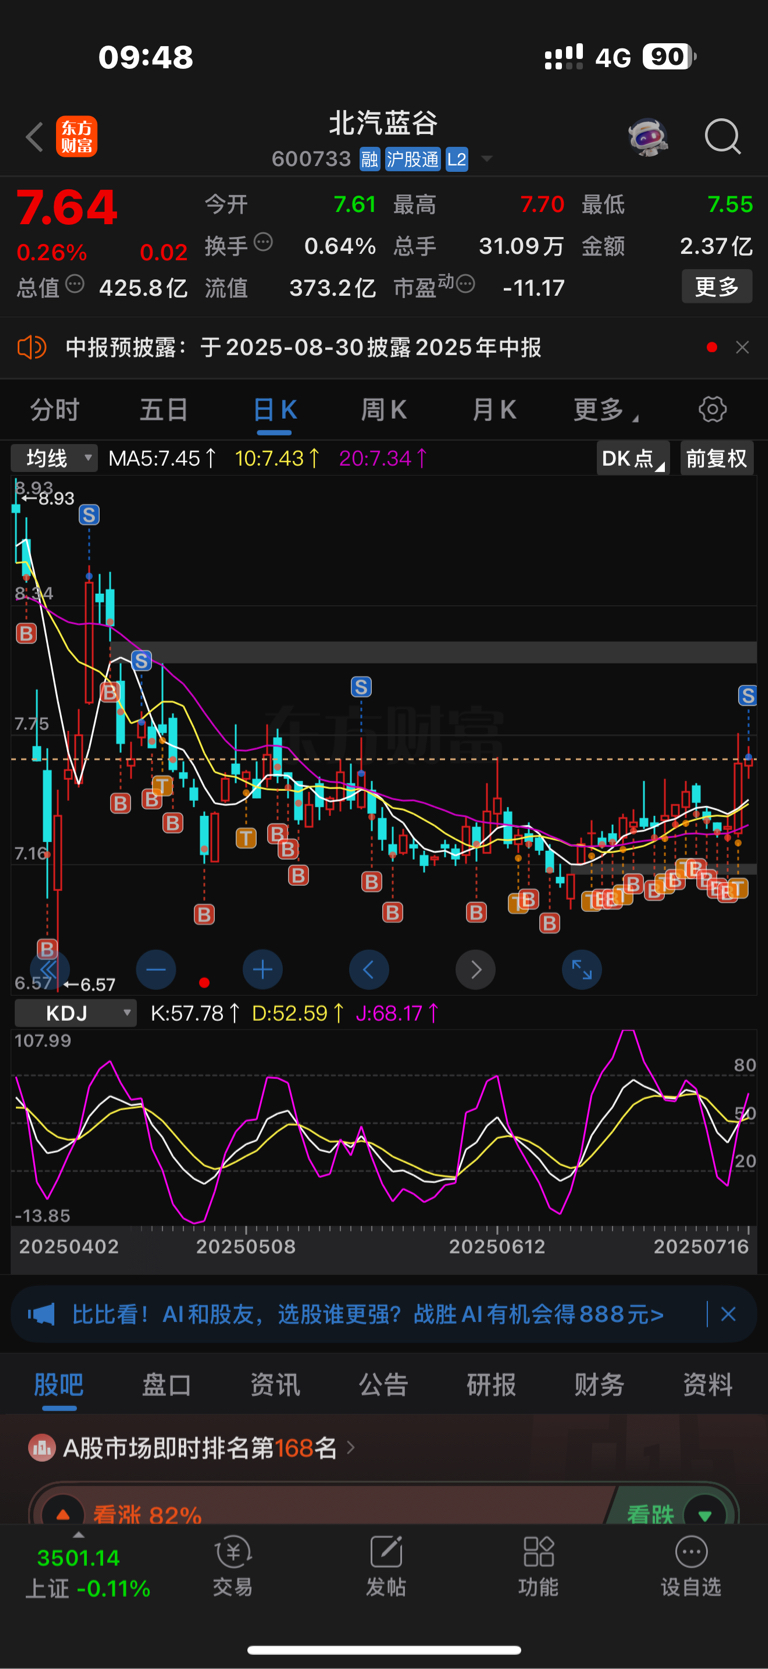Switch to 五日 chart tab
Viewport: 768px width, 1669px height.
[164, 410]
